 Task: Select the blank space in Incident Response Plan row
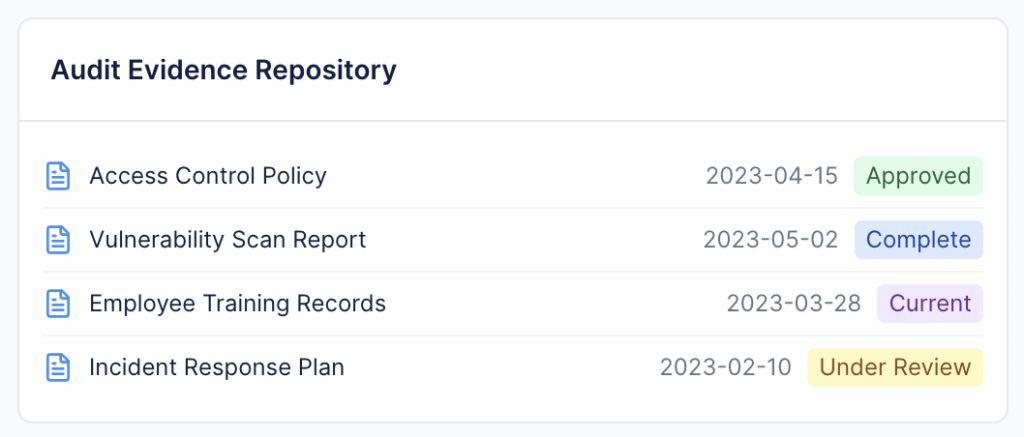click(500, 367)
